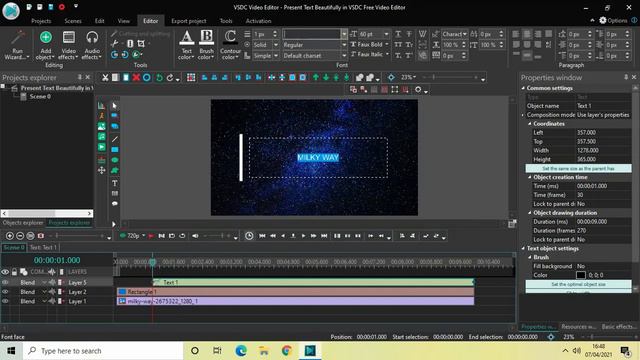
Task: Jump to the start of the timeline
Action: (262, 236)
